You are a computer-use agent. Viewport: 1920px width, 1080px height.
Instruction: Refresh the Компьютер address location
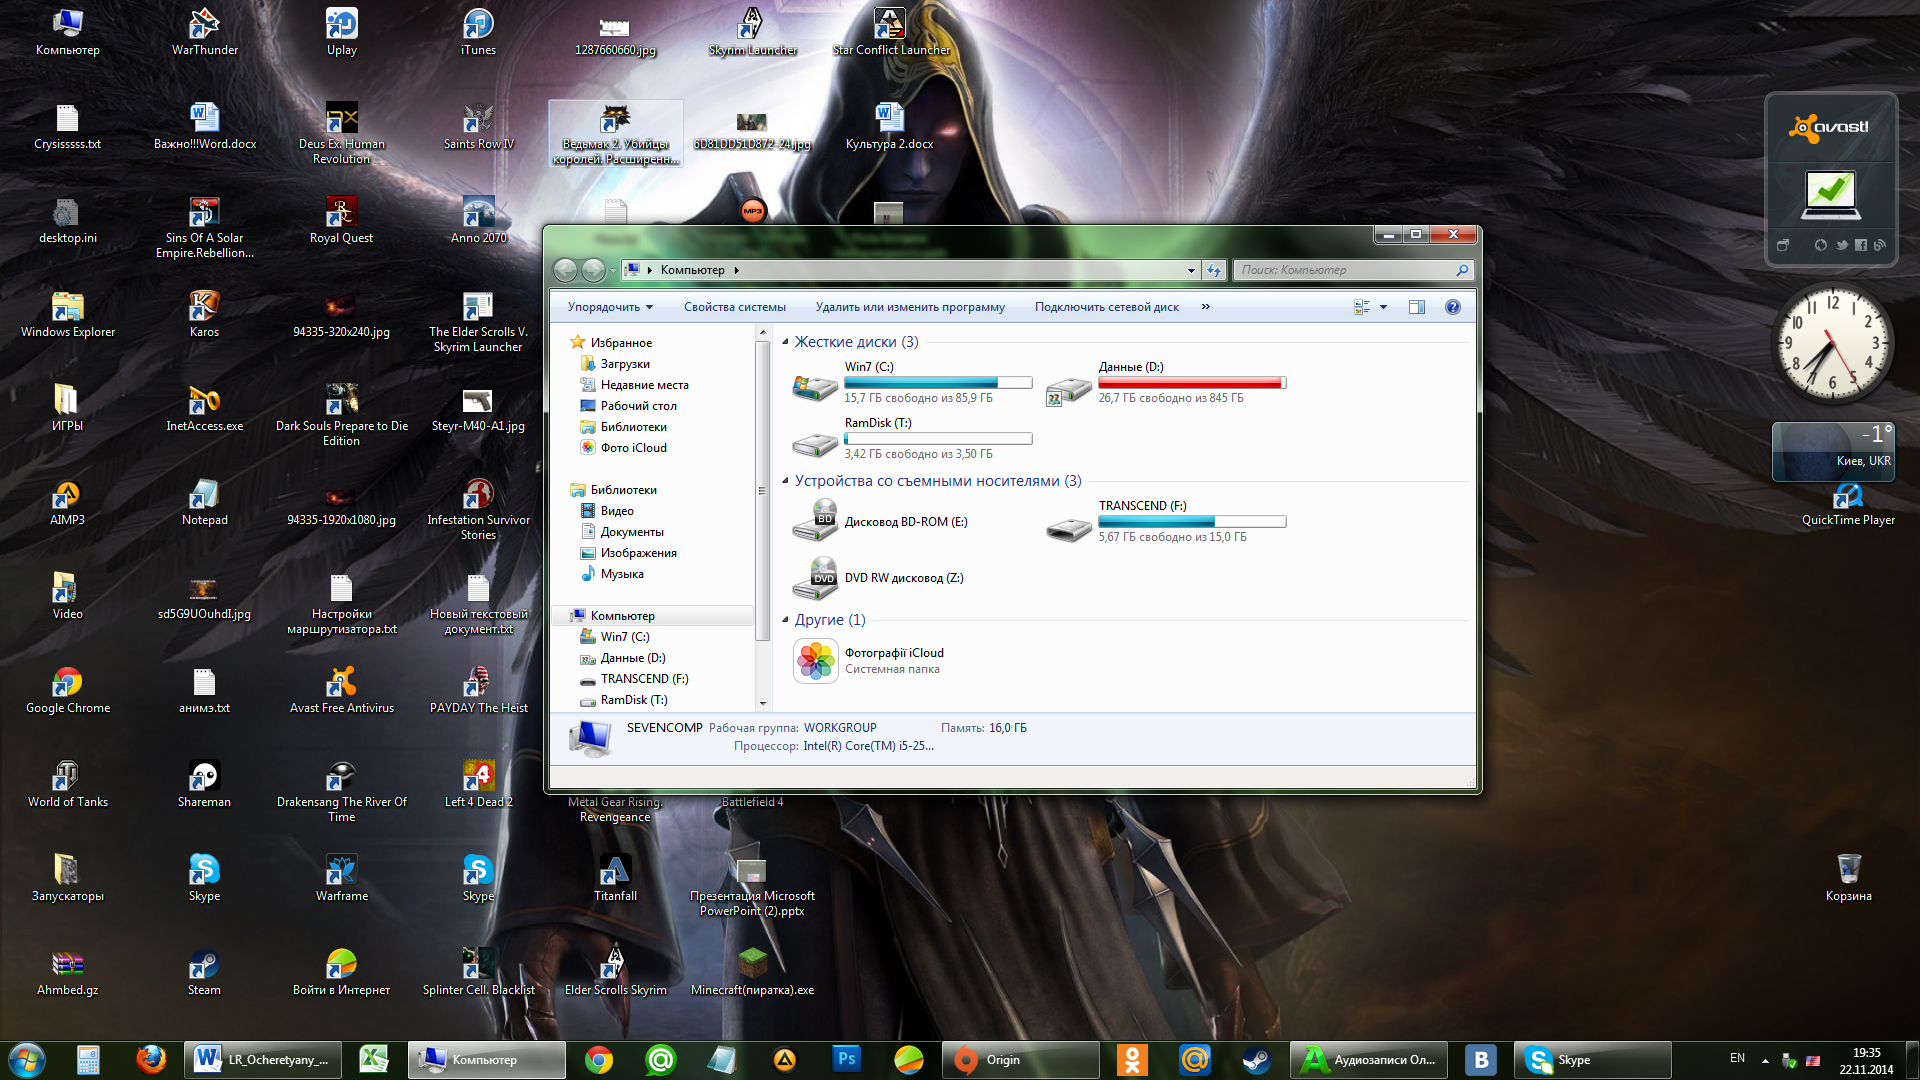pyautogui.click(x=1213, y=270)
